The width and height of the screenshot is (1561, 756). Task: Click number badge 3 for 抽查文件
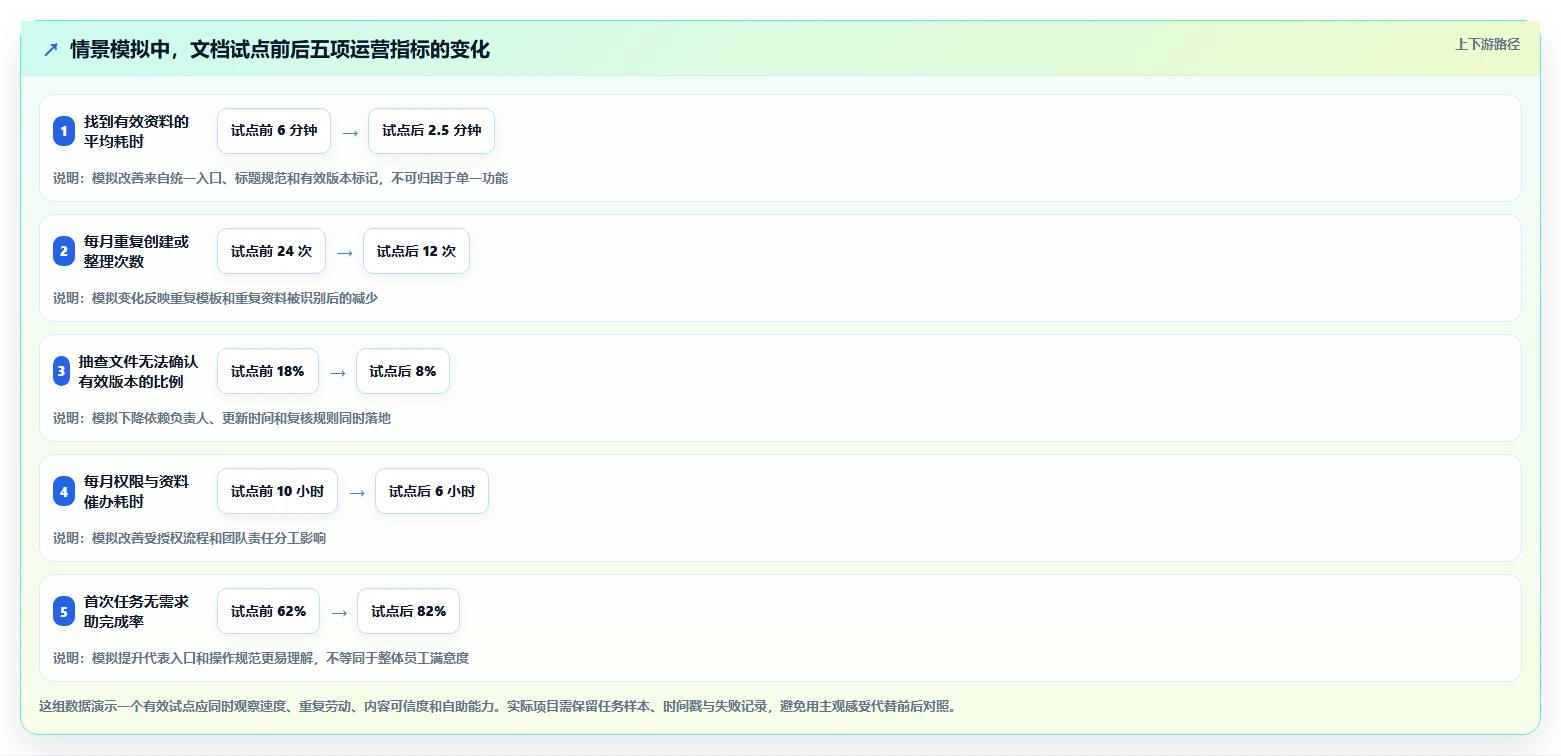62,371
